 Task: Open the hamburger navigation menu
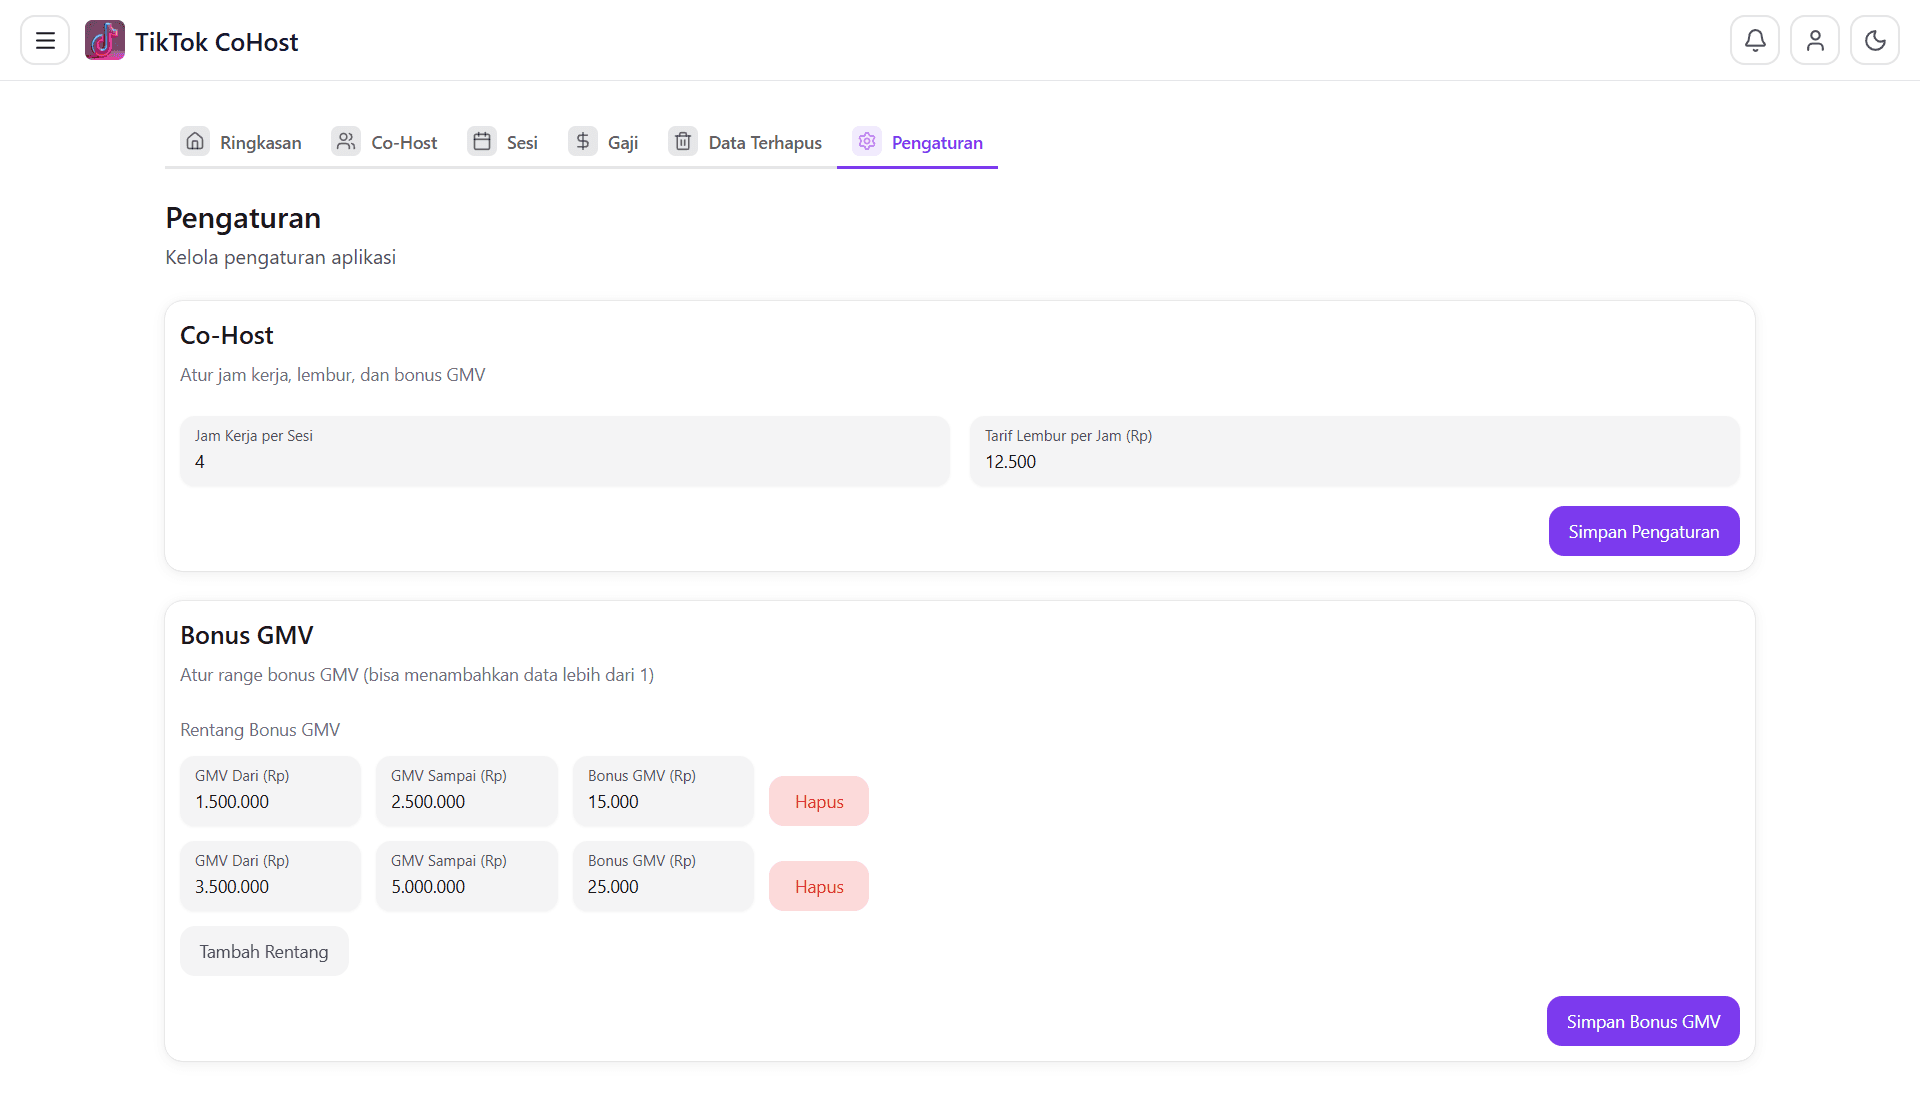tap(44, 40)
